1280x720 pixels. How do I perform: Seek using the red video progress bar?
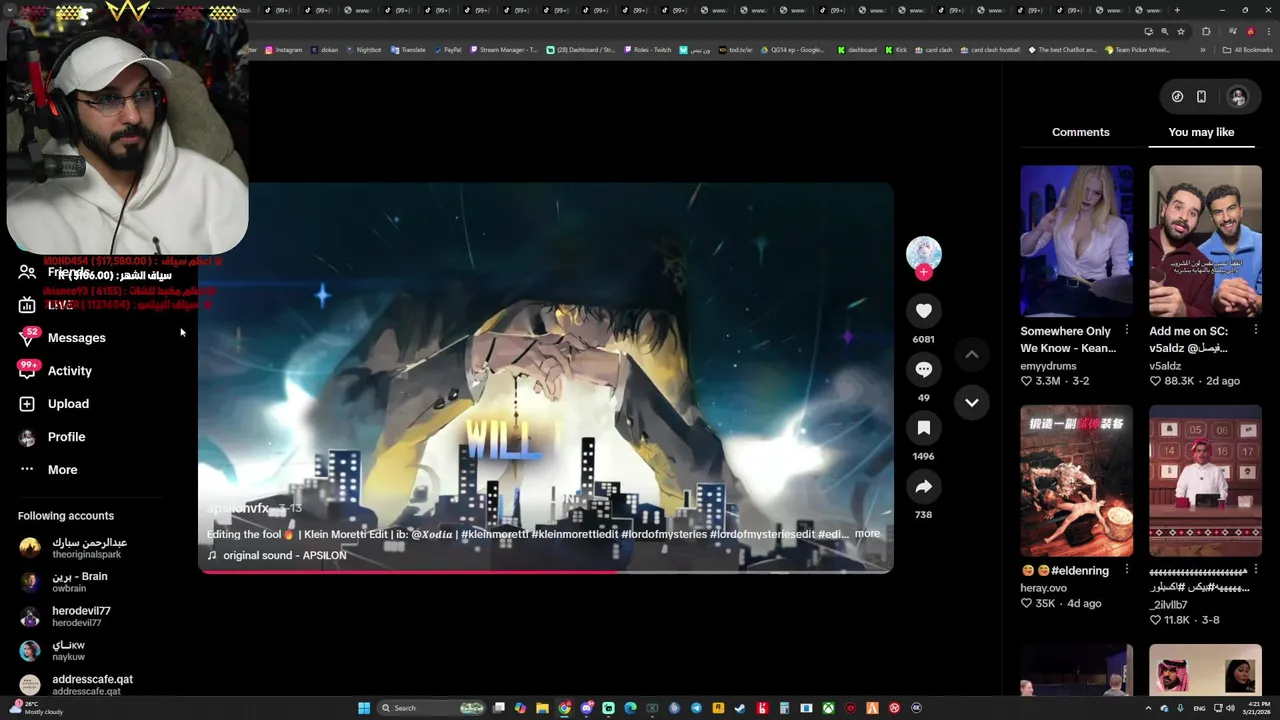(x=545, y=572)
